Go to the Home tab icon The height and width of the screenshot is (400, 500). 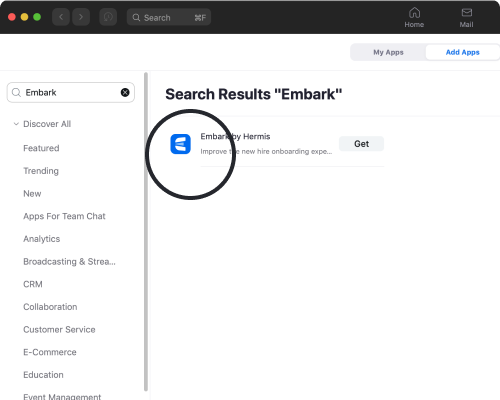414,17
